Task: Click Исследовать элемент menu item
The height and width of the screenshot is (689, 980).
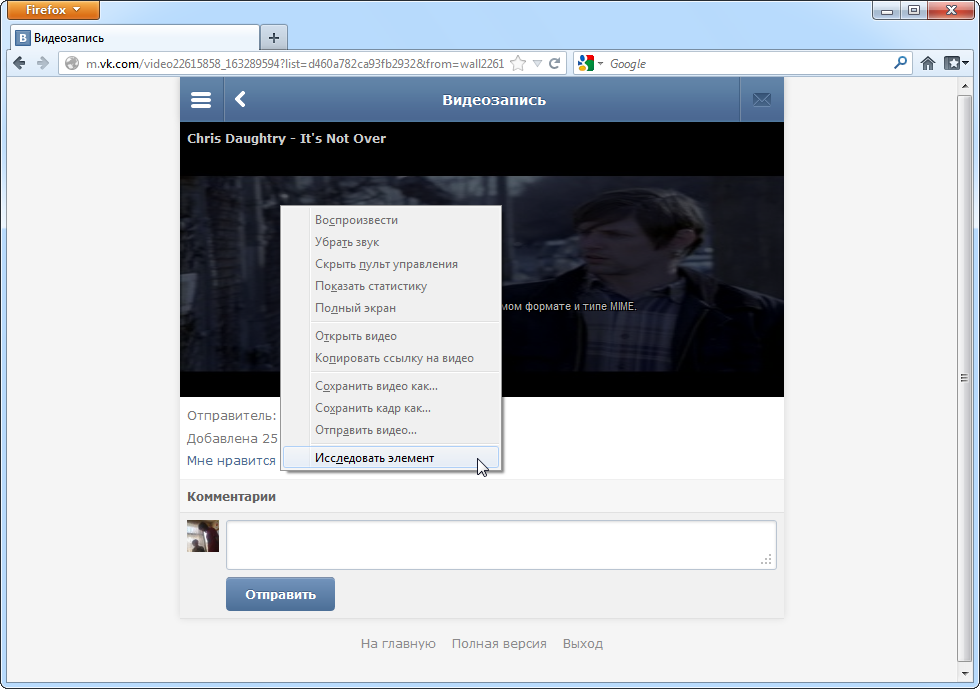Action: tap(391, 458)
